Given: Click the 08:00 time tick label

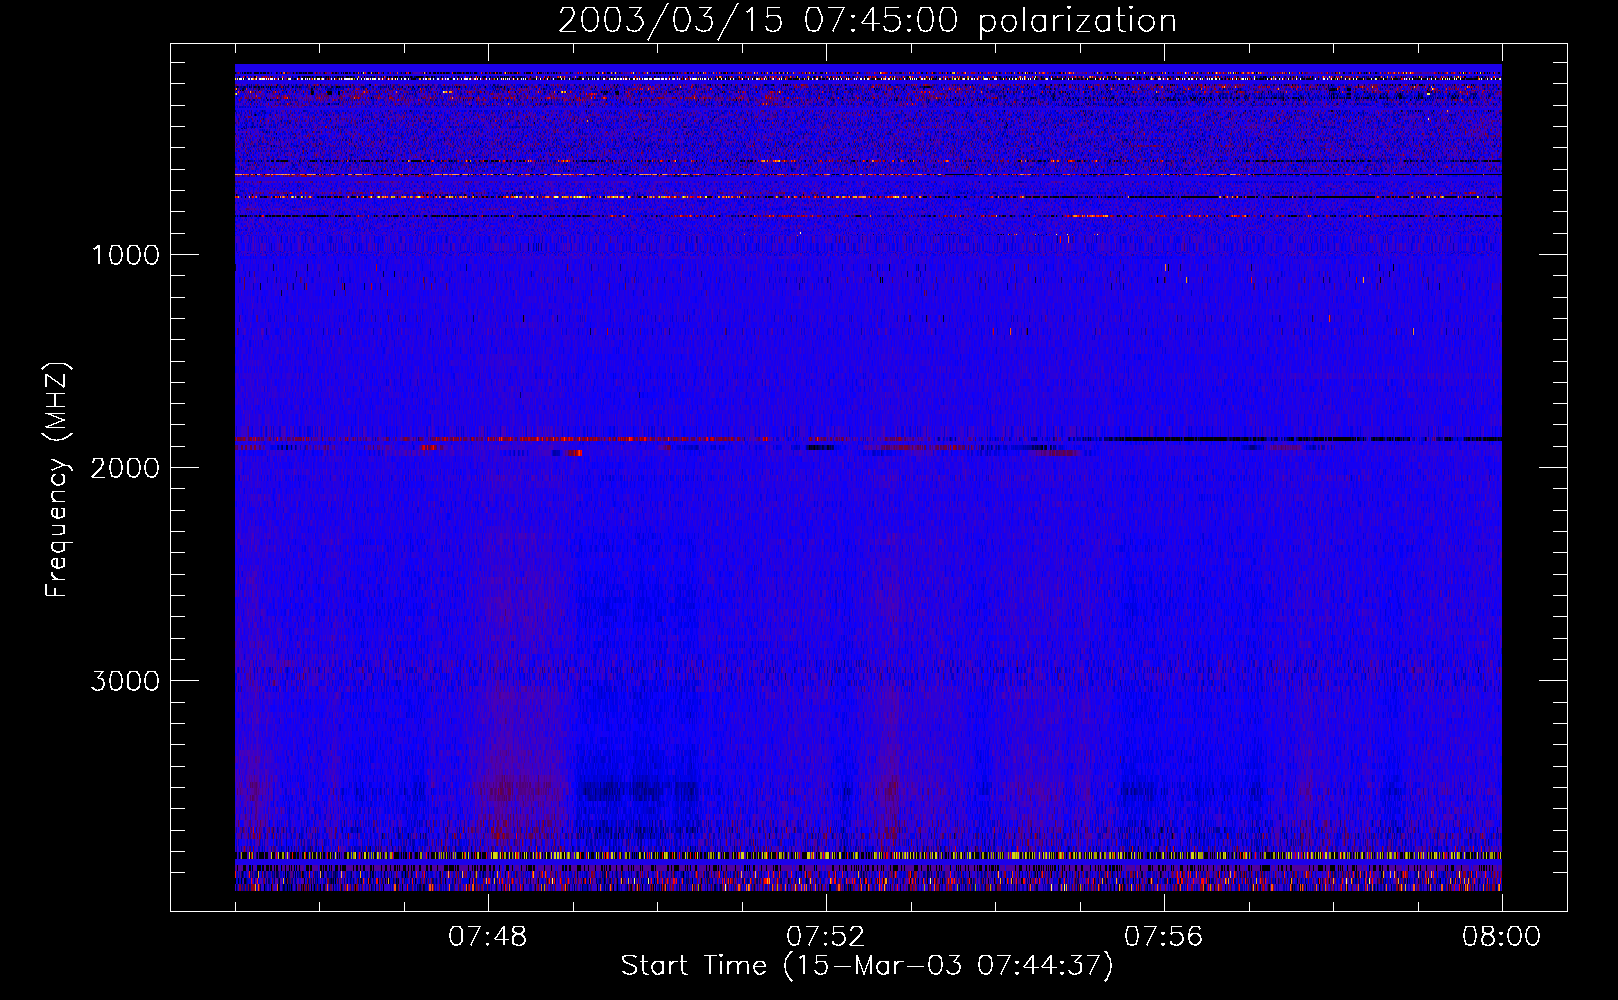Looking at the screenshot, I should 1501,937.
